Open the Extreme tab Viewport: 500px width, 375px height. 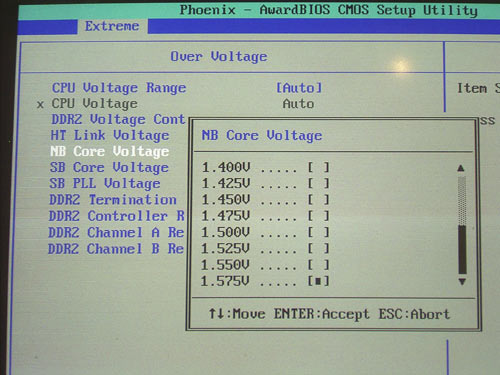click(112, 26)
